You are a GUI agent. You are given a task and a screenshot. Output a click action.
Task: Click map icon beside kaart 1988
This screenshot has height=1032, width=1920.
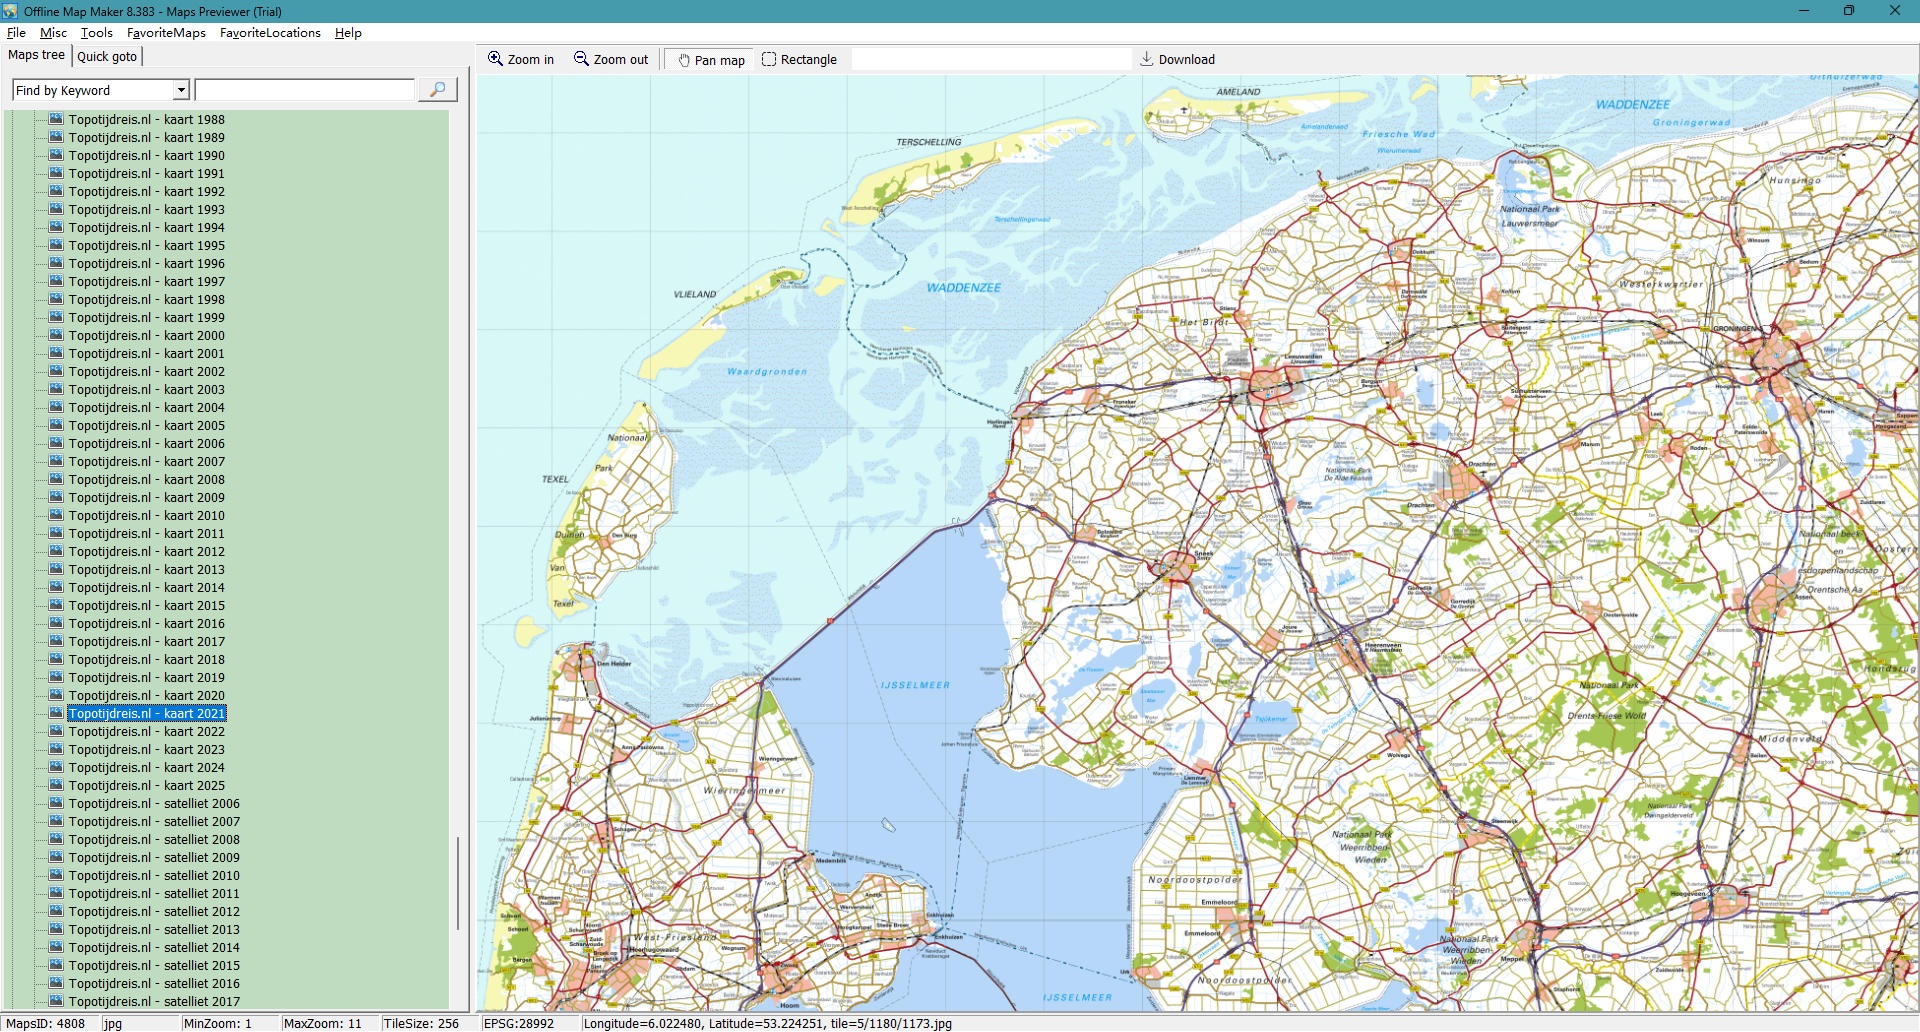56,119
